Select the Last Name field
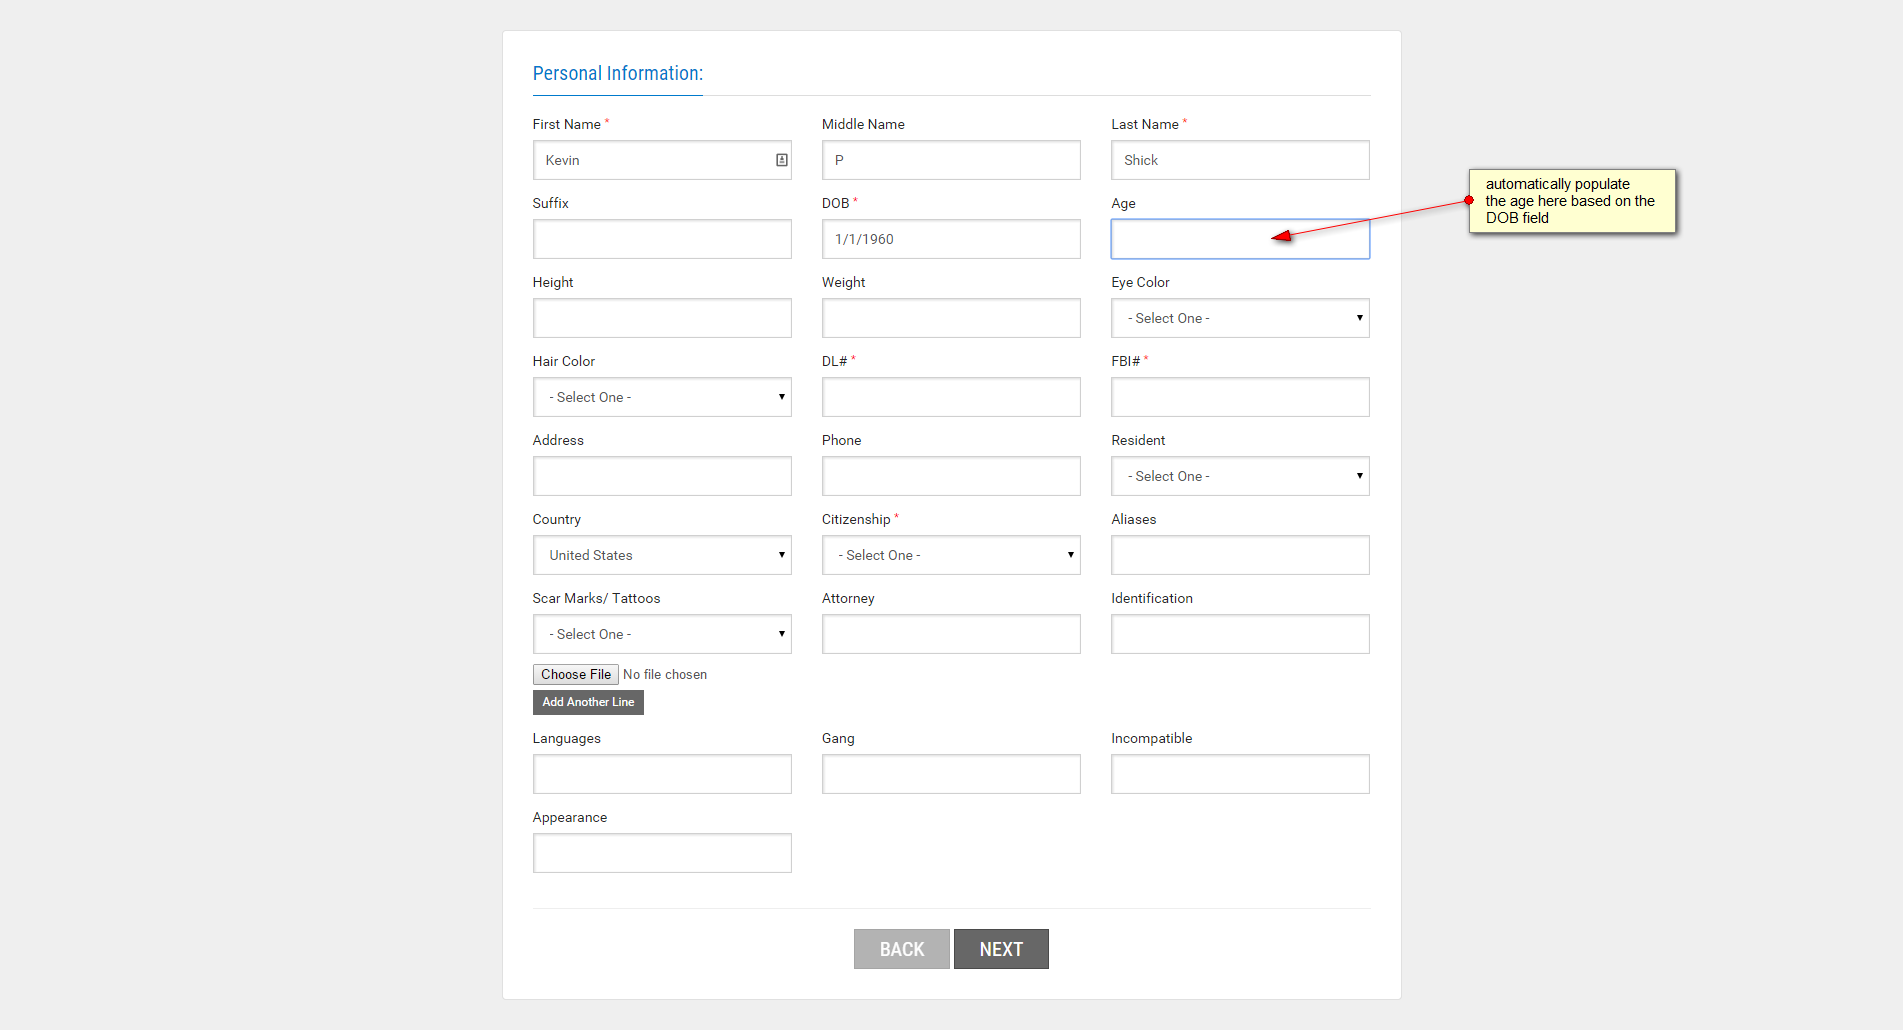The height and width of the screenshot is (1030, 1903). (x=1240, y=160)
